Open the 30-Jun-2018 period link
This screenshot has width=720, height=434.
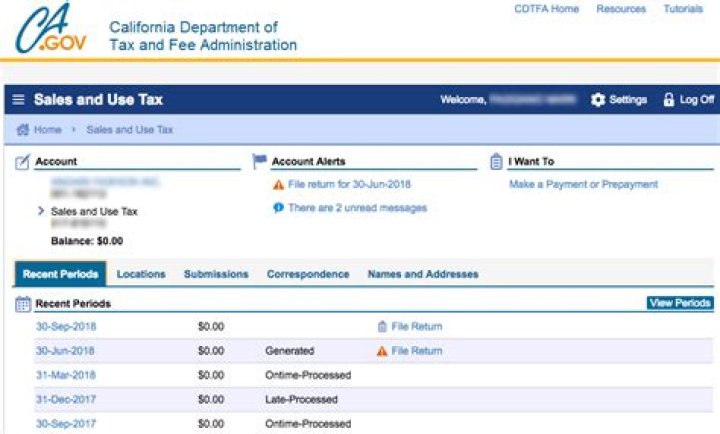click(x=65, y=351)
